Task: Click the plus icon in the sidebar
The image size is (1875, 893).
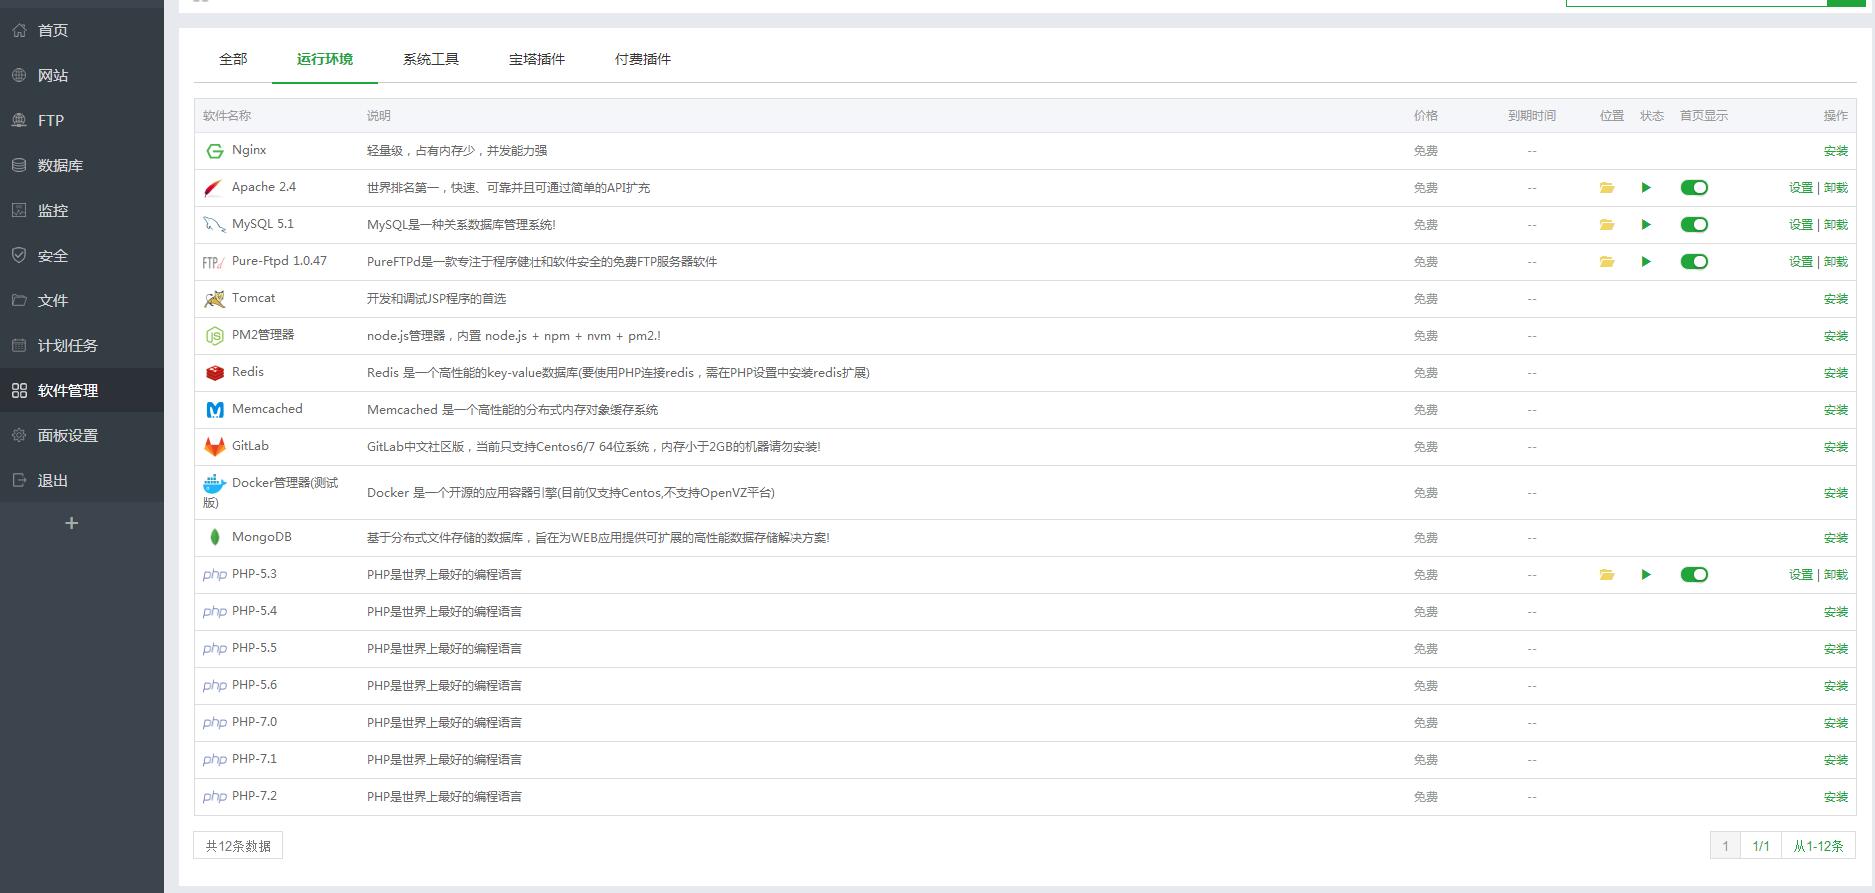Action: 71,523
